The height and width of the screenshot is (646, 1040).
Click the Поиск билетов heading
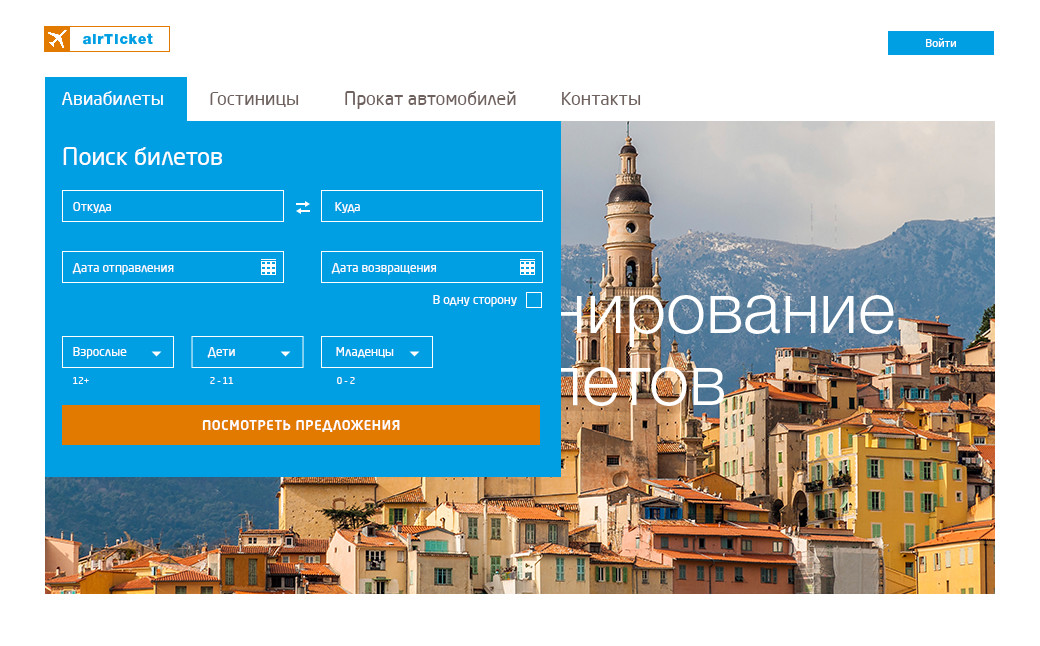pyautogui.click(x=143, y=157)
